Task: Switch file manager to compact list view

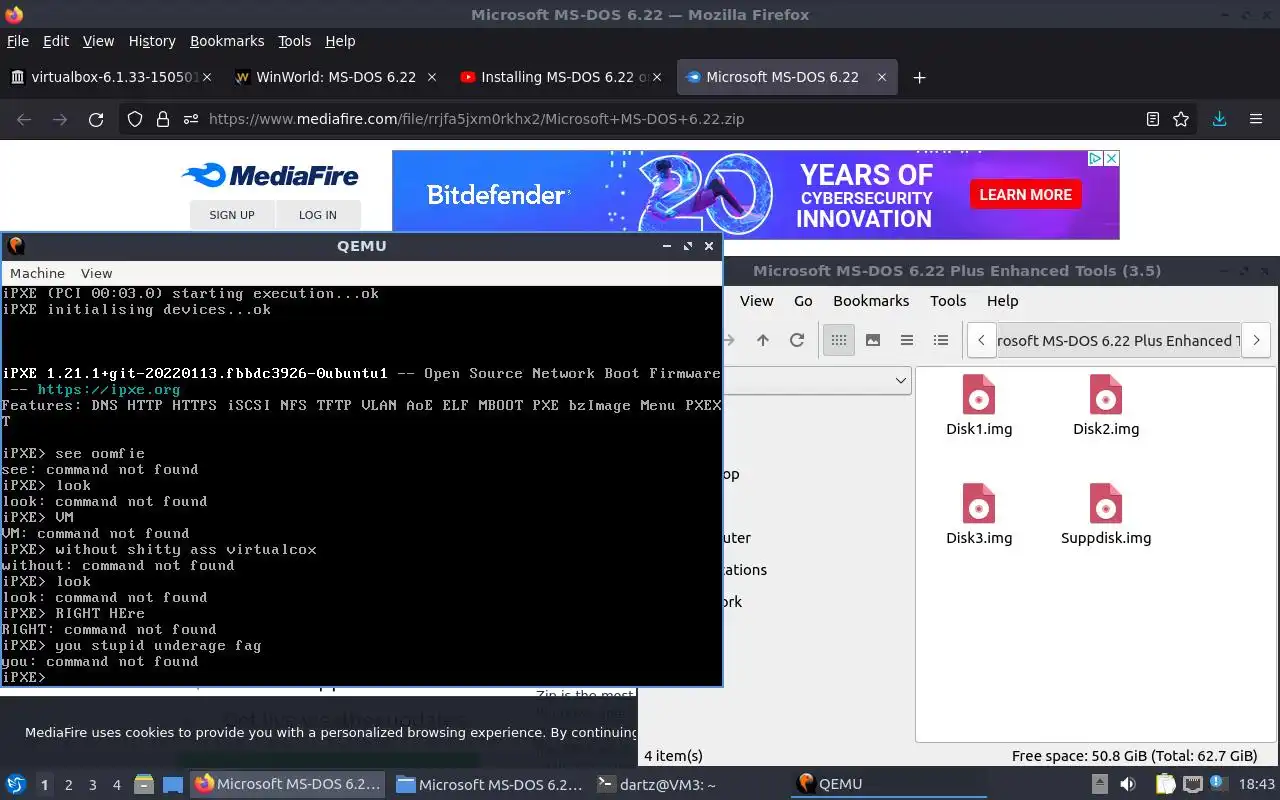Action: (907, 340)
